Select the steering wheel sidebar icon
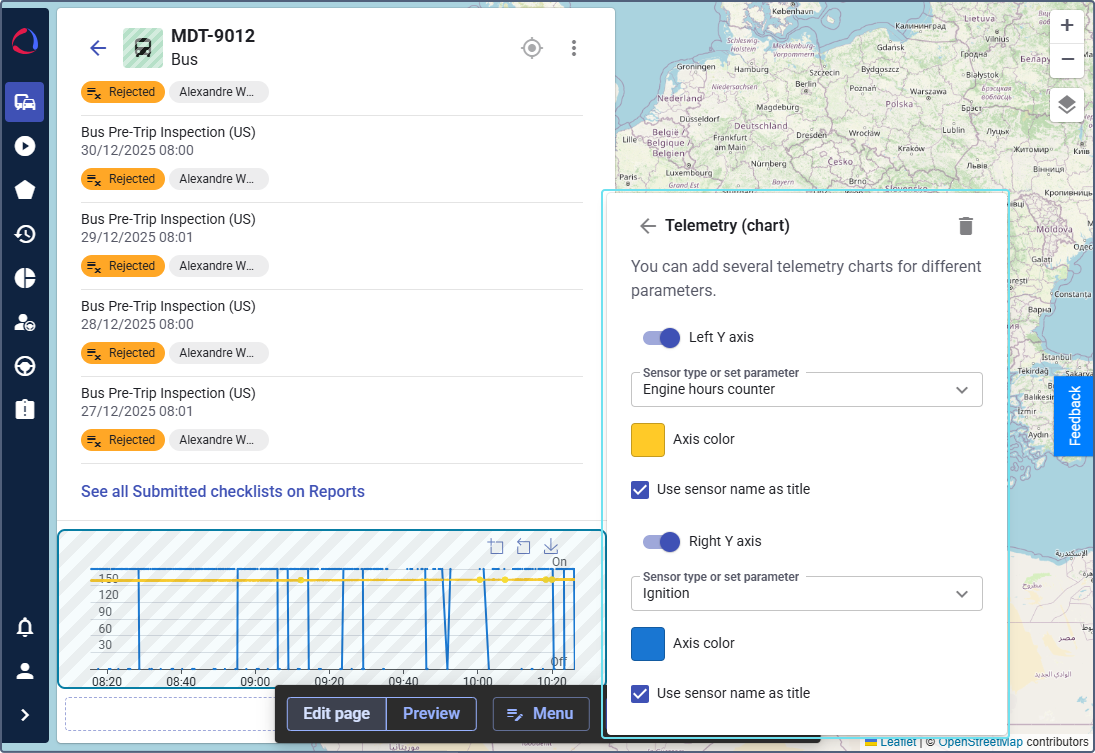This screenshot has height=753, width=1095. 24,366
